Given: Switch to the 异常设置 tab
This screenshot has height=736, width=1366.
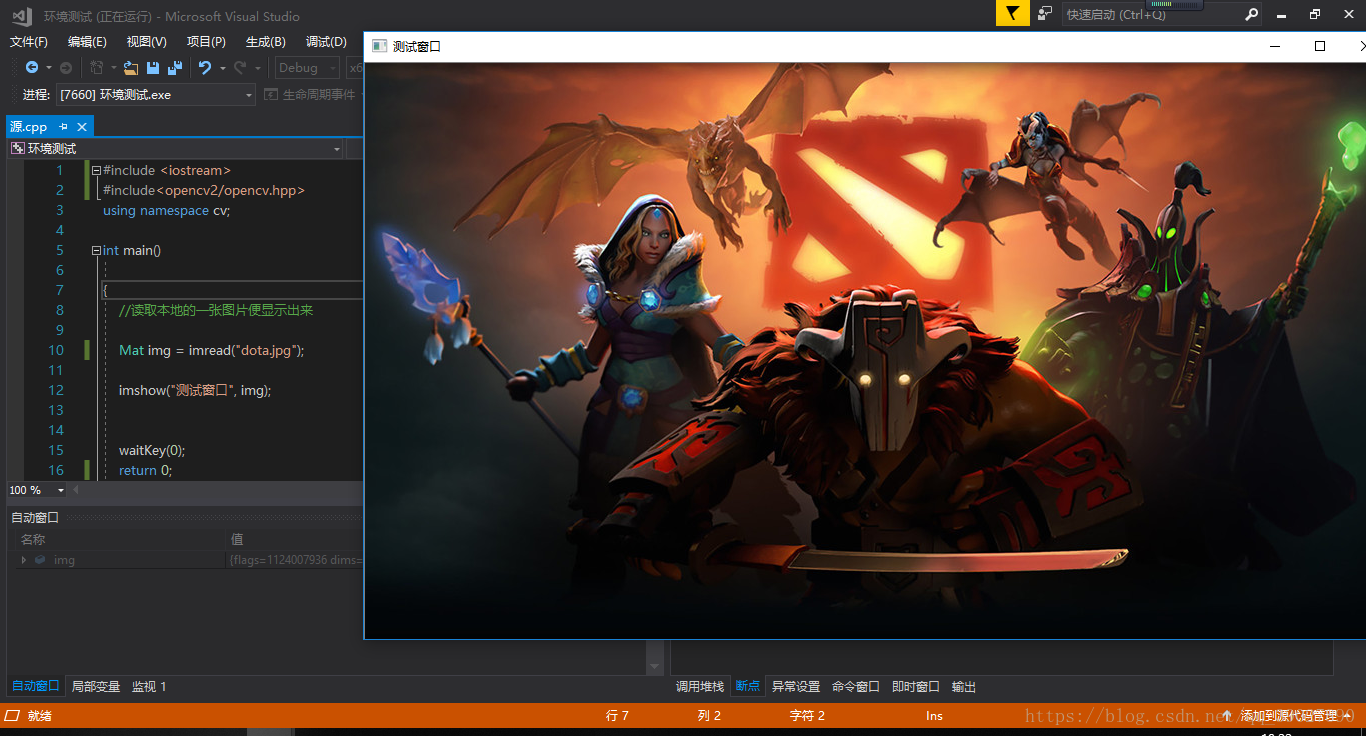Looking at the screenshot, I should 796,686.
